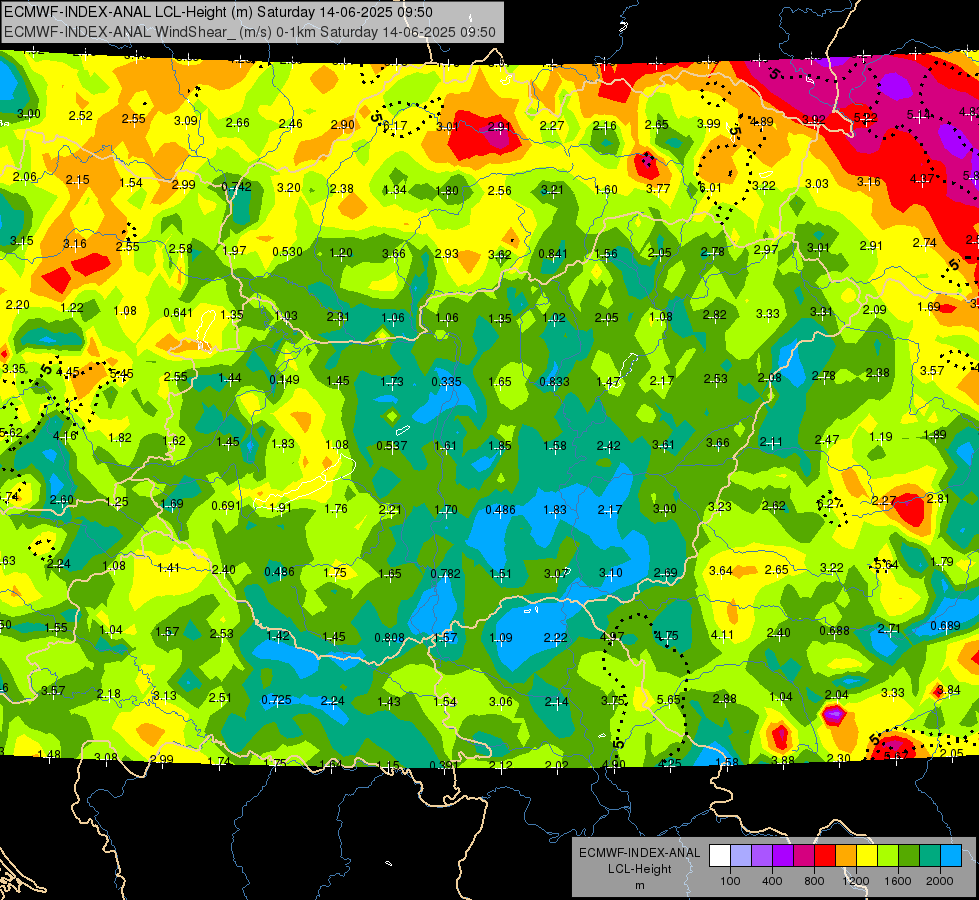979x900 pixels.
Task: Select the red legend swatch after 800
Action: [825, 856]
